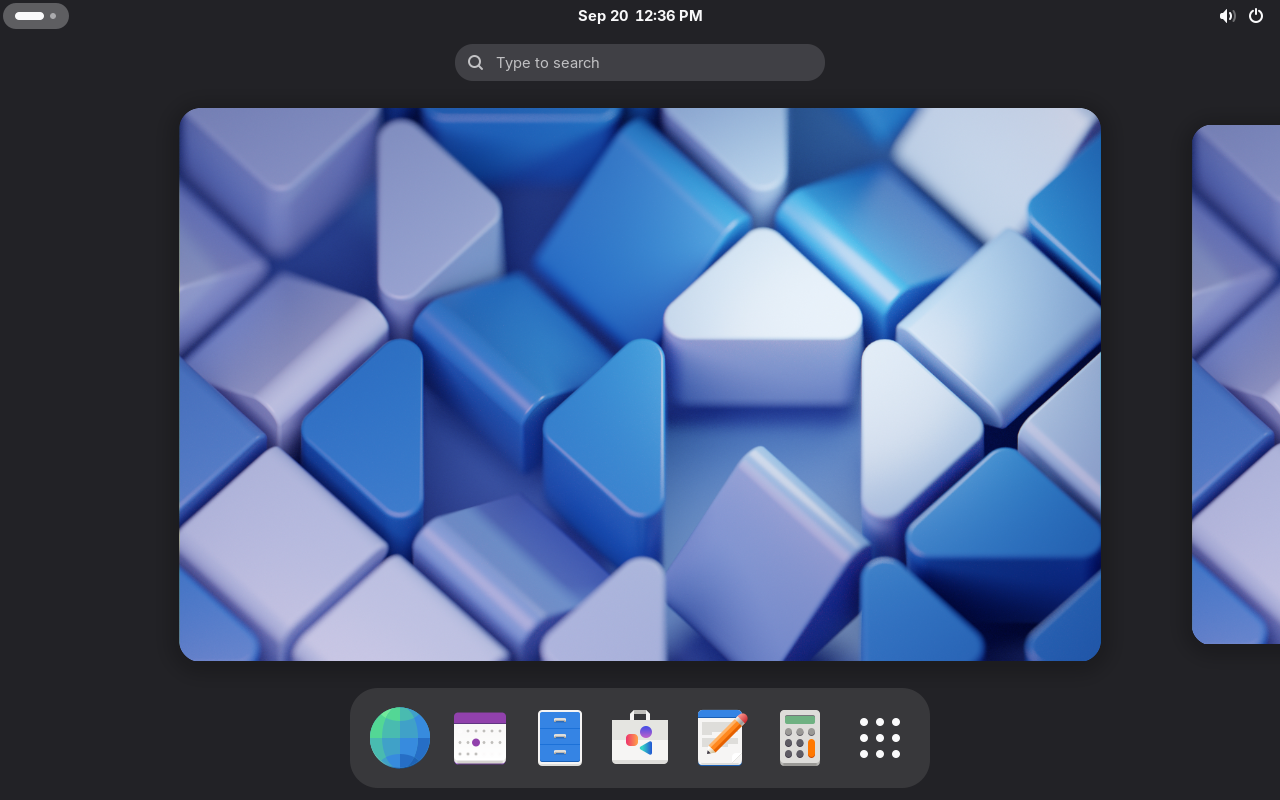
Task: Select the active workspace pill indicator
Action: click(29, 16)
